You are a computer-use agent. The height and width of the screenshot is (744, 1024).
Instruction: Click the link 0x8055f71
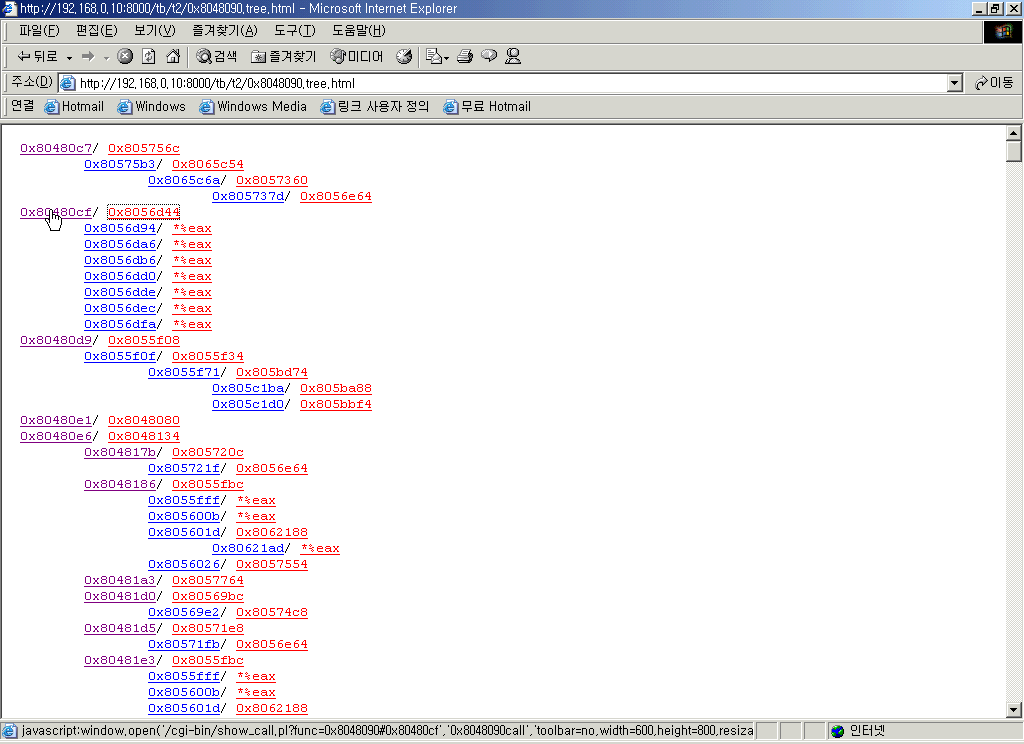pos(184,372)
